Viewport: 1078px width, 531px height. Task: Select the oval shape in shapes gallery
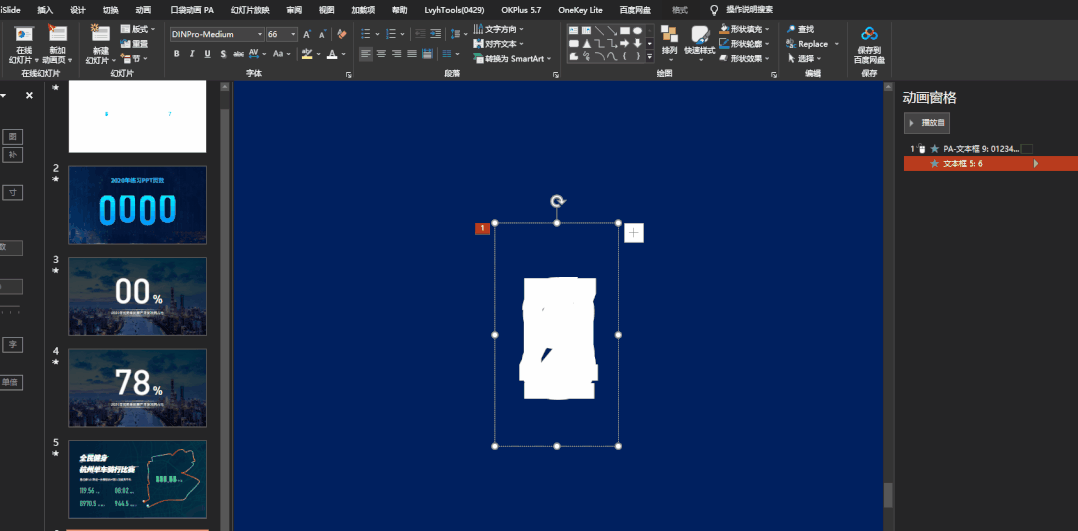[x=637, y=30]
